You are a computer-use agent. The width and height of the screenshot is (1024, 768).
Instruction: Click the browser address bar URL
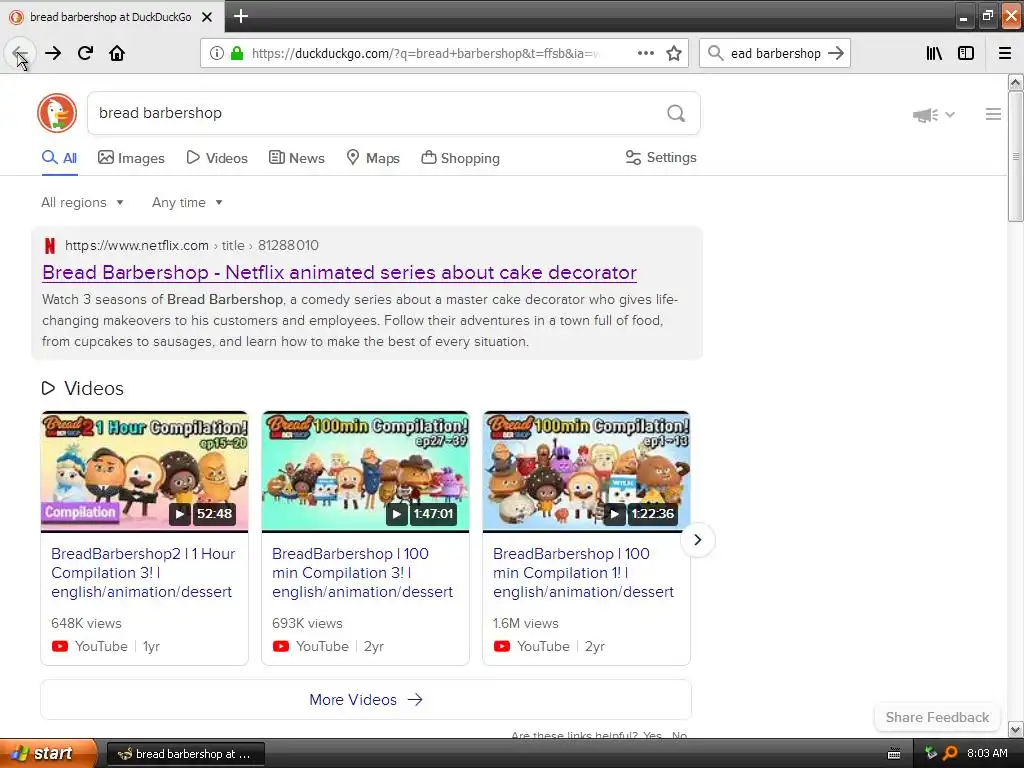coord(426,54)
